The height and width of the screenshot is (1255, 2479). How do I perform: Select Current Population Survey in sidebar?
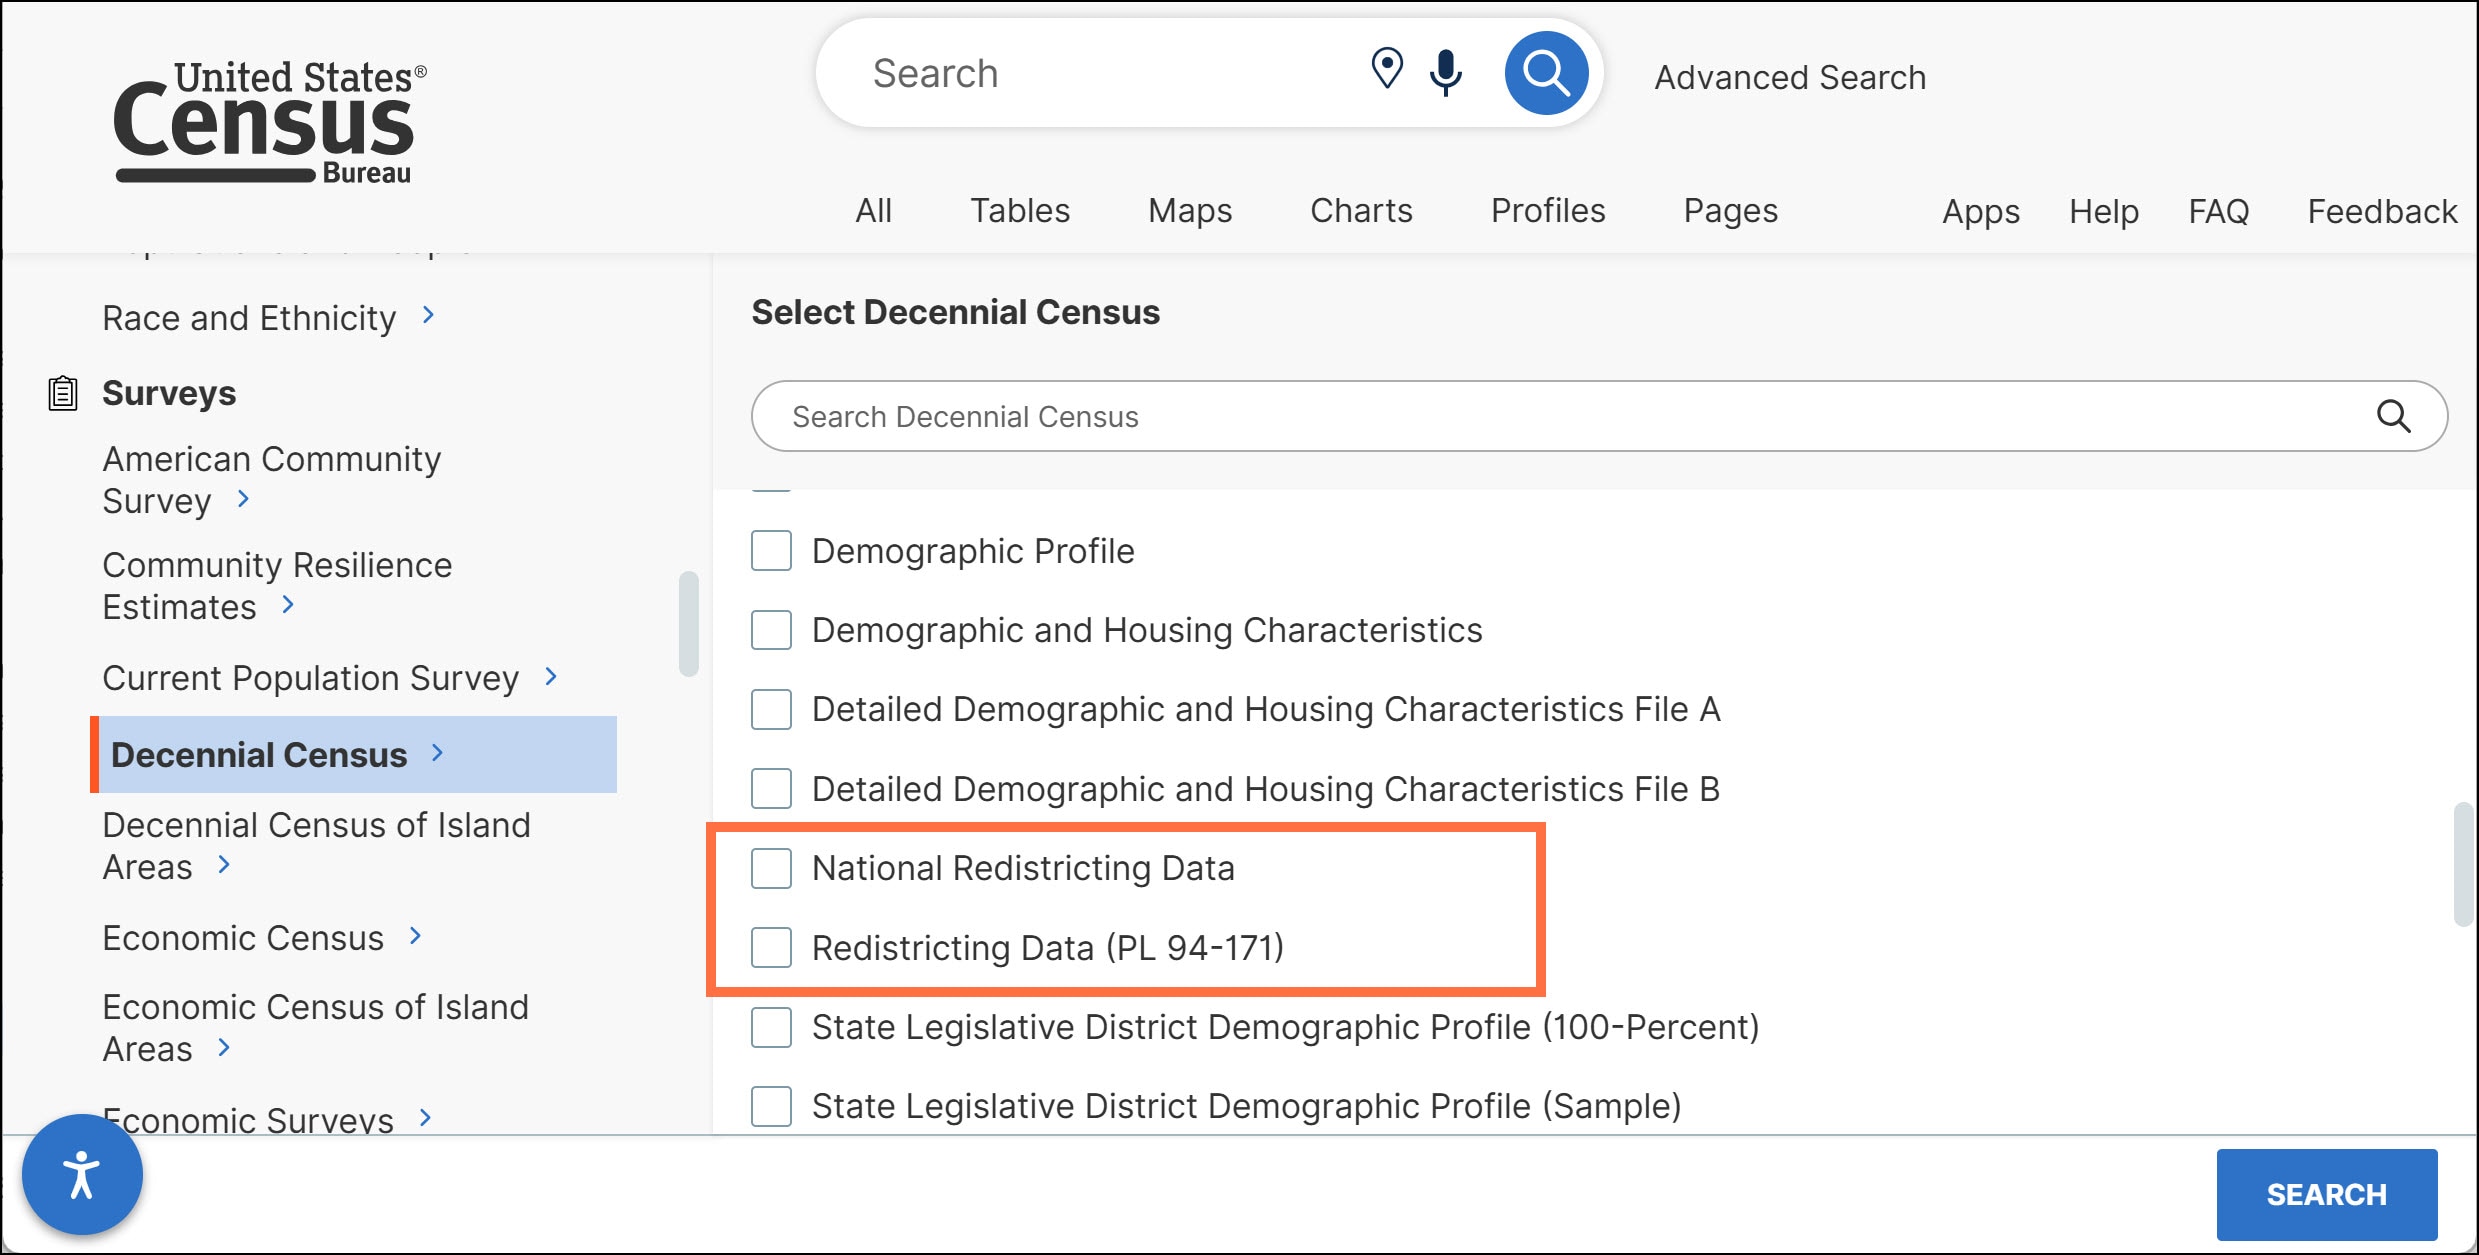[x=310, y=678]
